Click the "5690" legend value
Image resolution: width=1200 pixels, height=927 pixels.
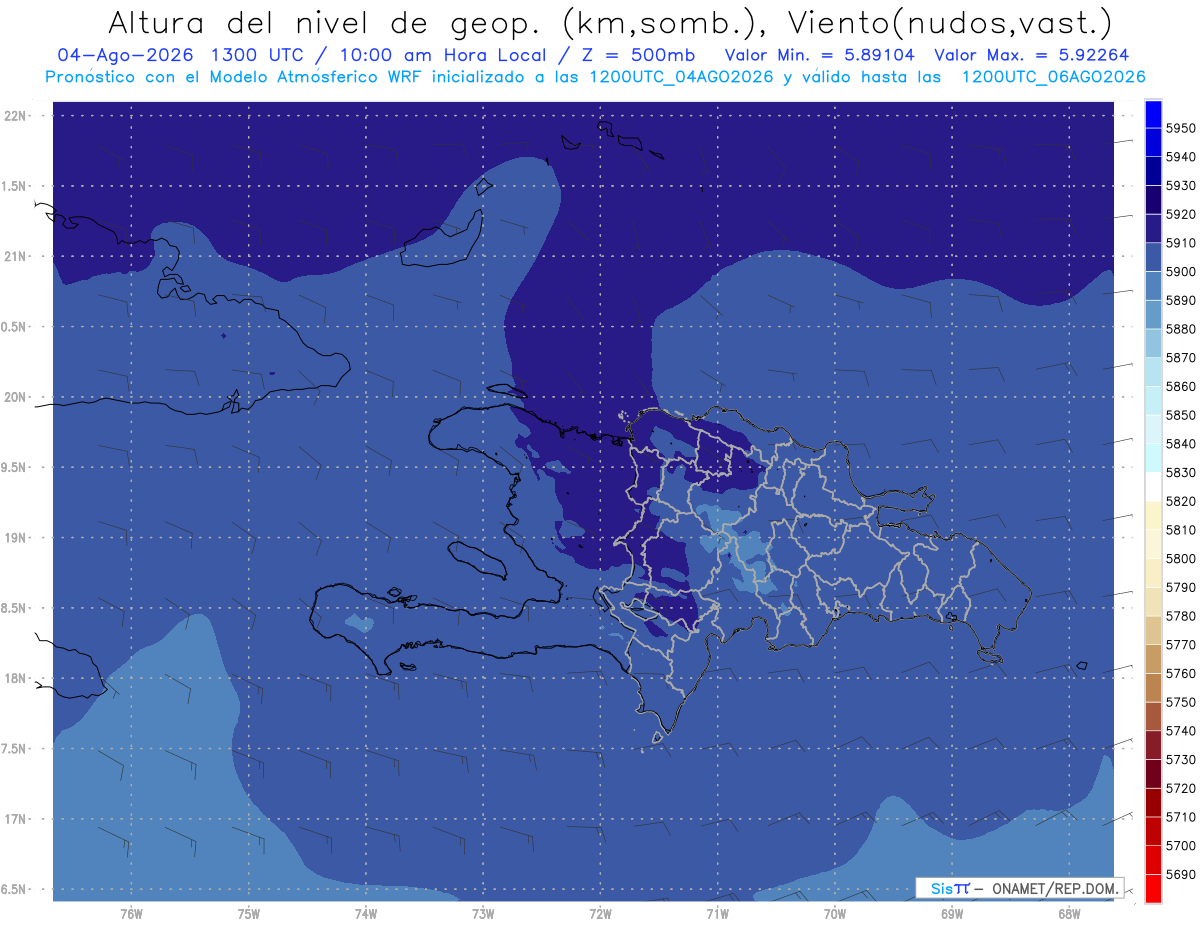click(1181, 874)
